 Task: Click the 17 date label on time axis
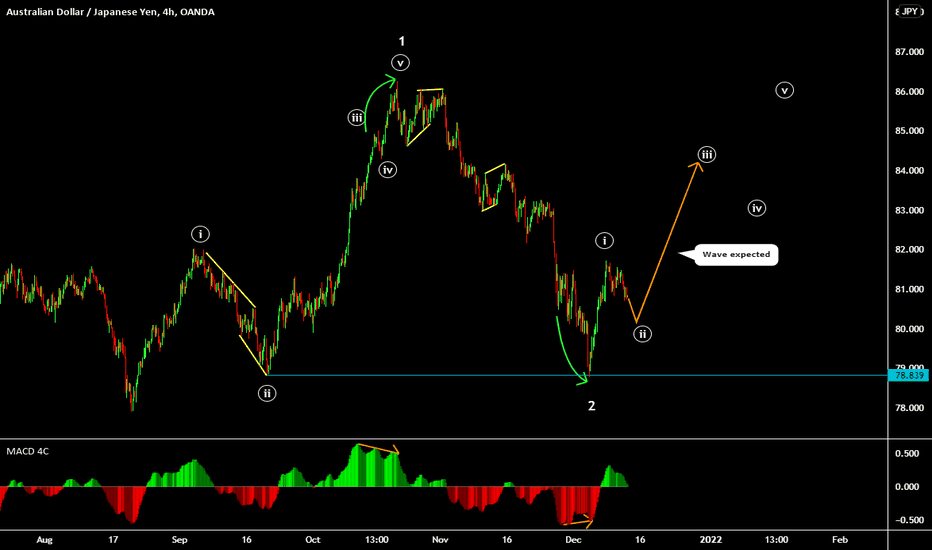point(113,540)
